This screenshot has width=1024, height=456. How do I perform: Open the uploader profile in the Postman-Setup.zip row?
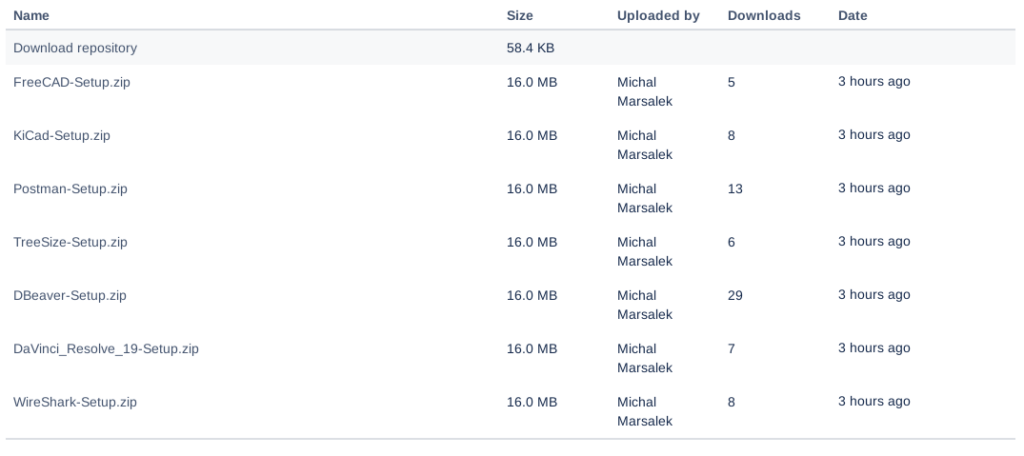[x=644, y=197]
